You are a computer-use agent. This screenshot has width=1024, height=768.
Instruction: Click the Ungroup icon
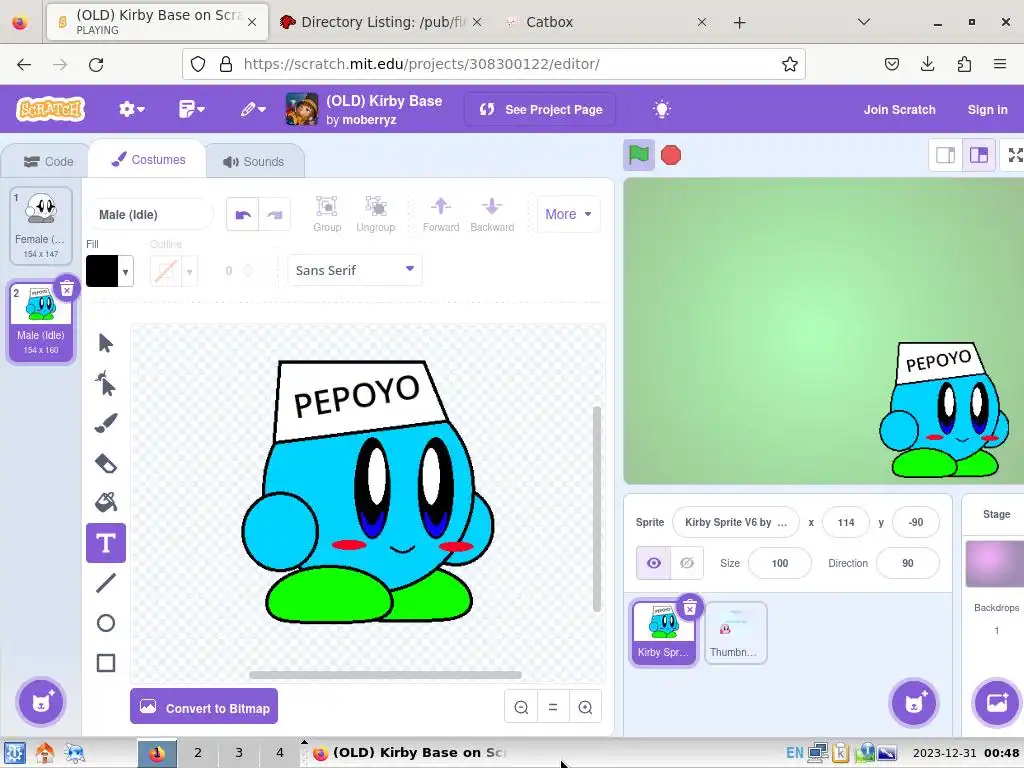coord(376,214)
